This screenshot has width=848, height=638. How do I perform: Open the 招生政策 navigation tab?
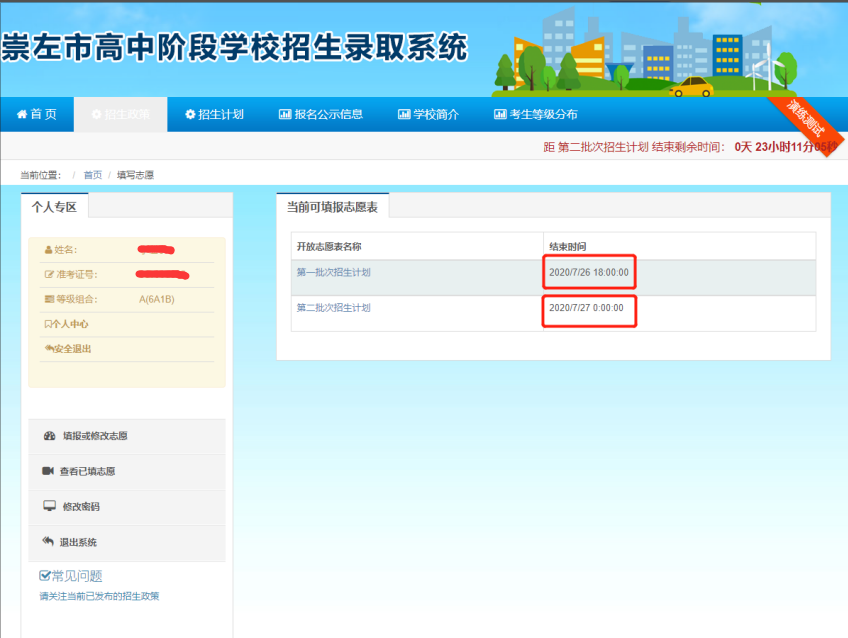120,115
